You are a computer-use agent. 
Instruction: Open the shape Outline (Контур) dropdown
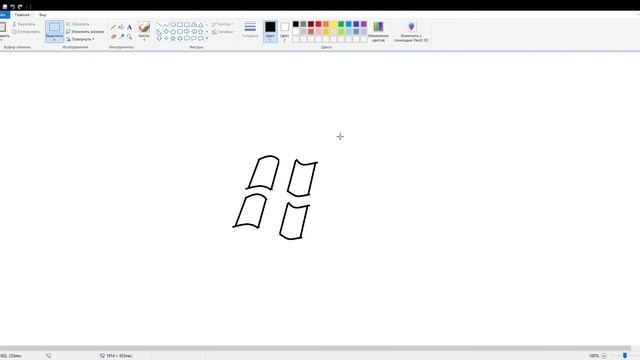coord(222,24)
